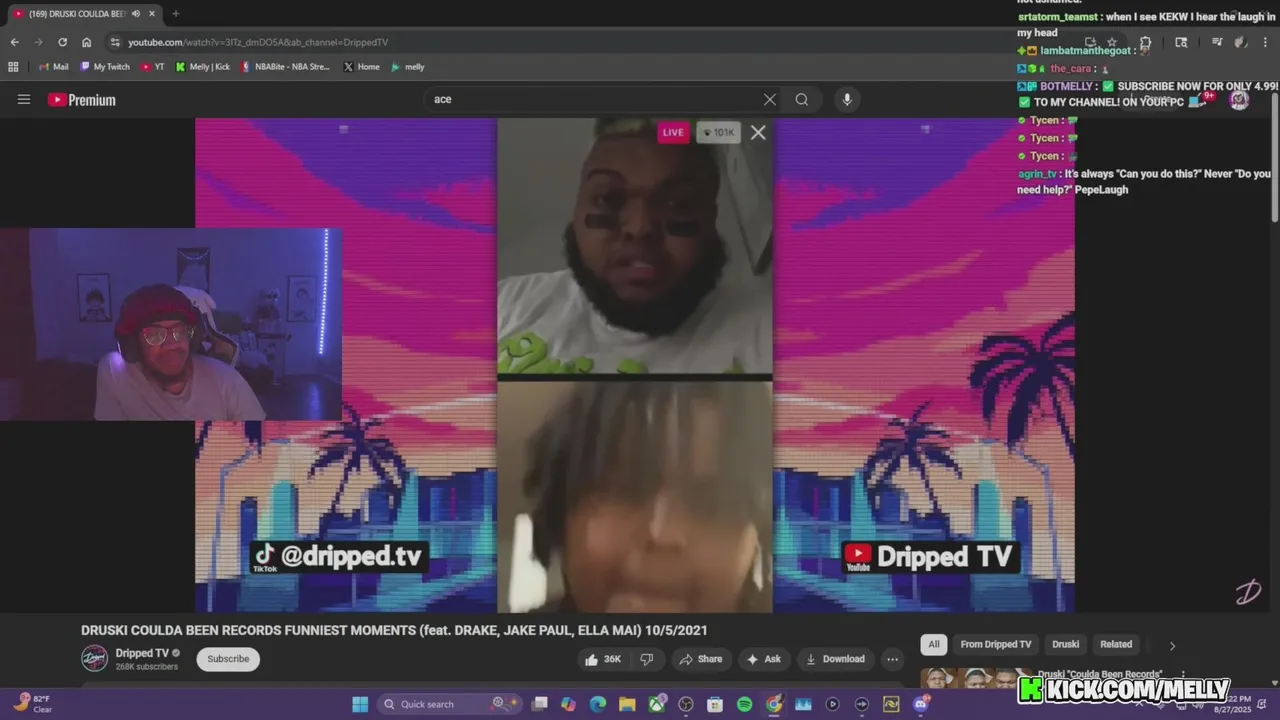The width and height of the screenshot is (1280, 720).
Task: Open the Dripped TV channel avatar
Action: pyautogui.click(x=94, y=658)
